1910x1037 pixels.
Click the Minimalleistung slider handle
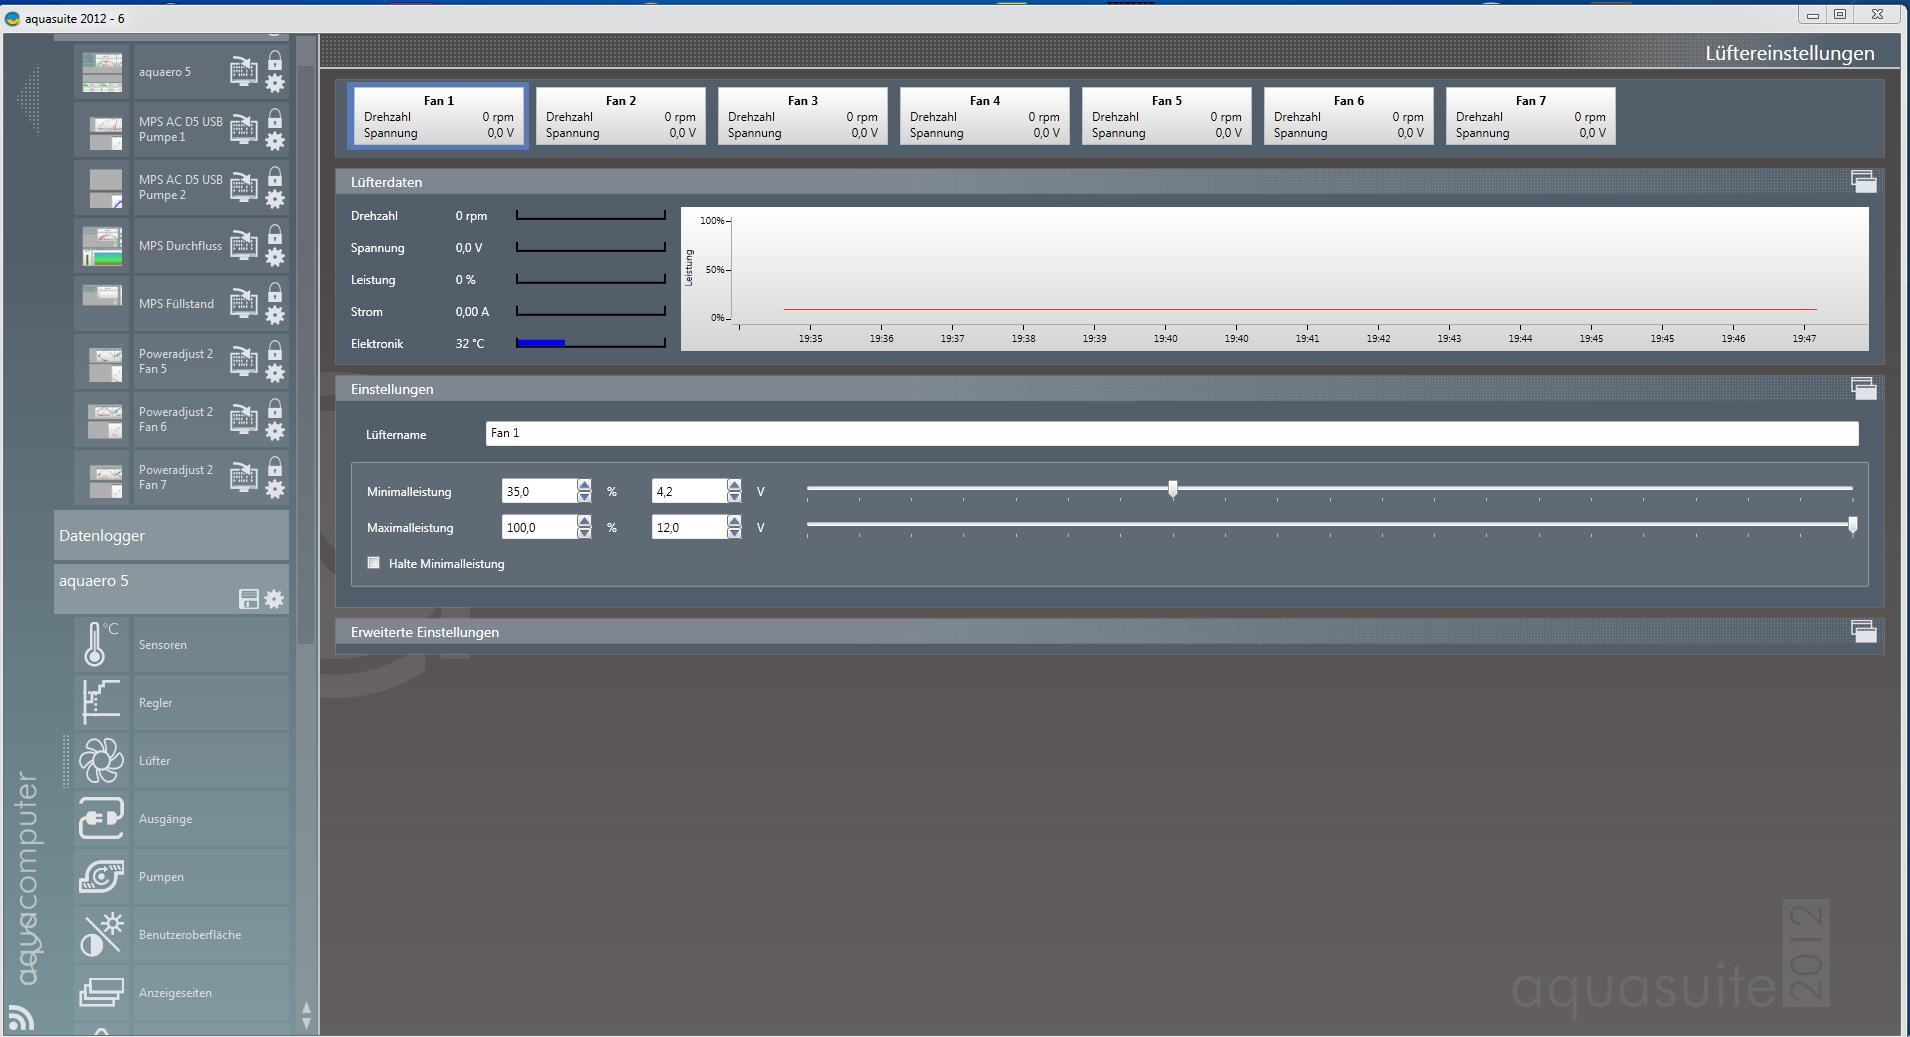click(1173, 489)
